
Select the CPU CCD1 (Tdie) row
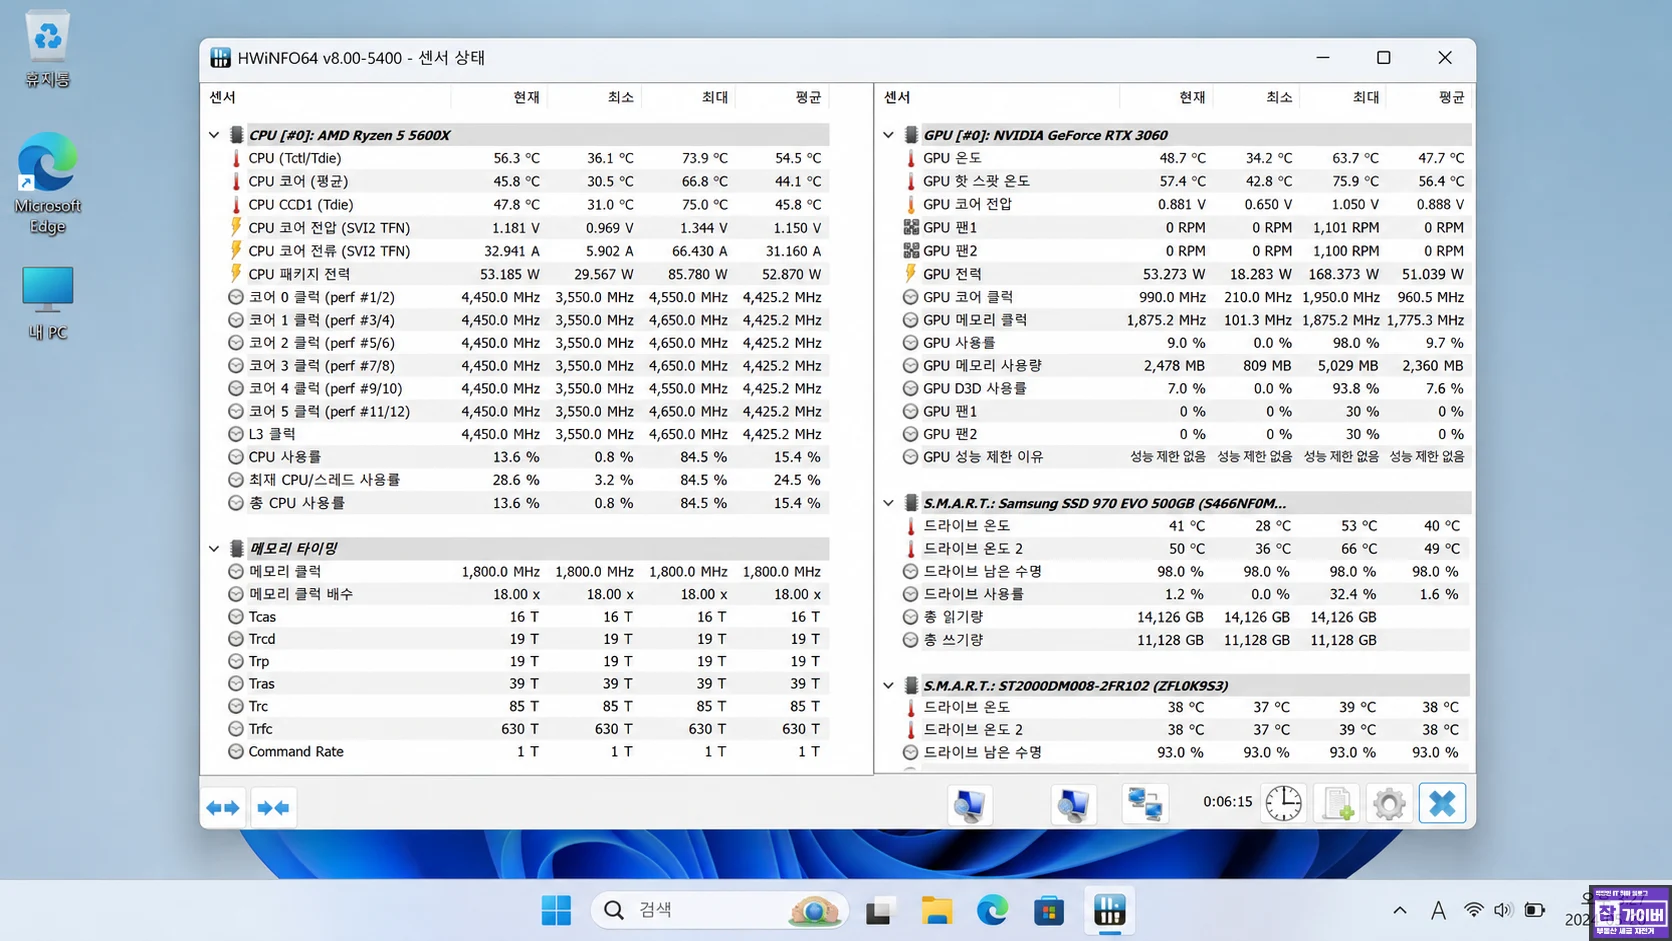click(x=527, y=204)
